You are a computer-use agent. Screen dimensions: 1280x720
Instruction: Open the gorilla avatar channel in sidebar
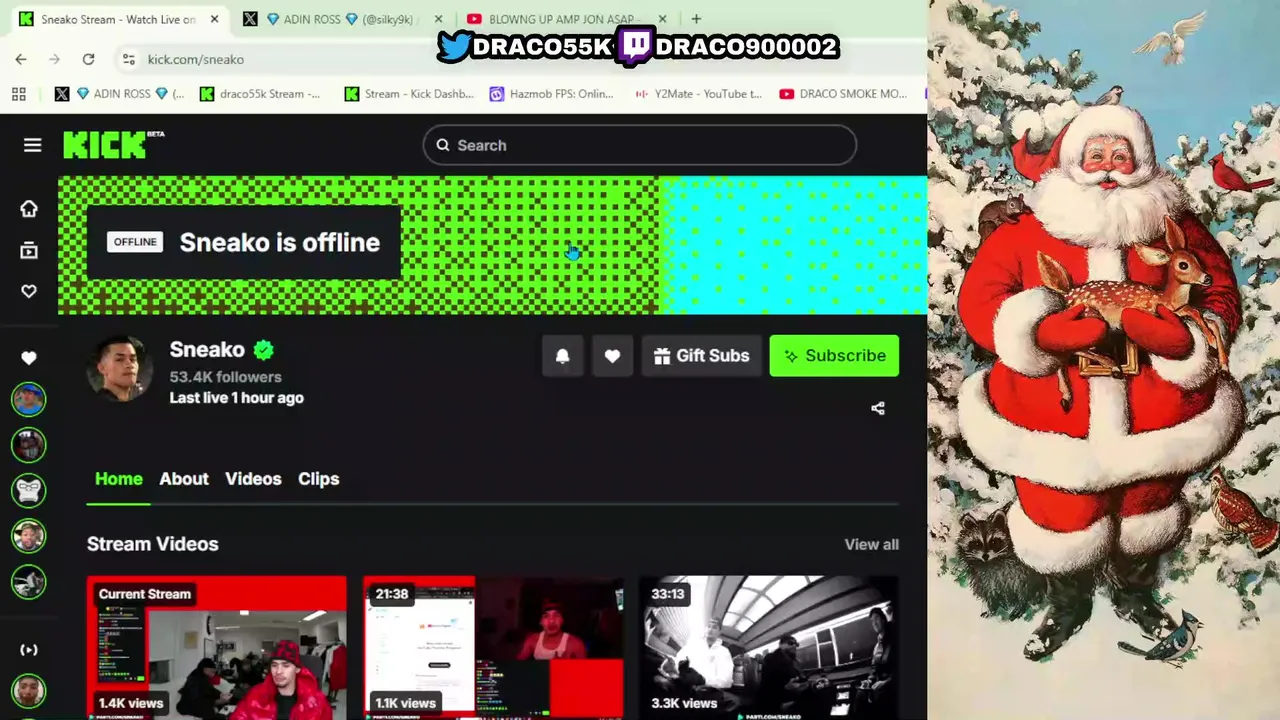click(29, 490)
